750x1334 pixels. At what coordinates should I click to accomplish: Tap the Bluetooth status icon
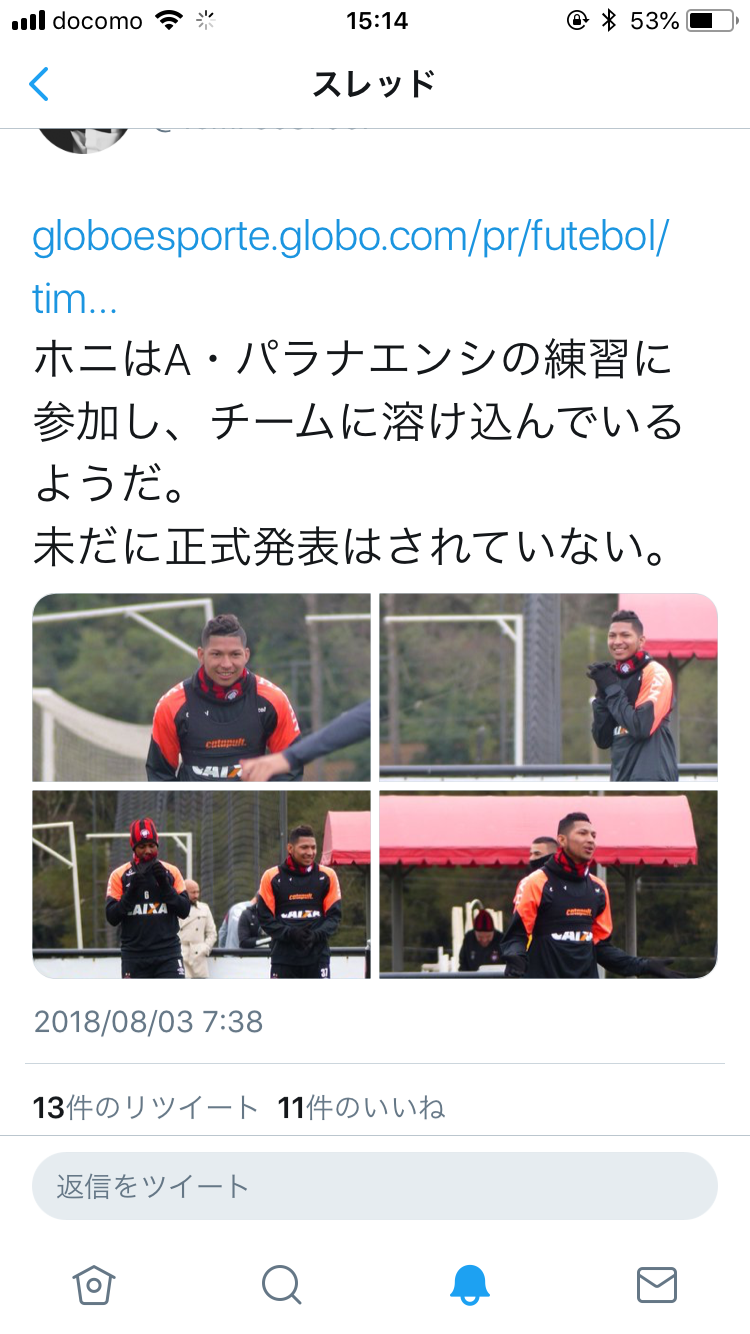[x=608, y=20]
